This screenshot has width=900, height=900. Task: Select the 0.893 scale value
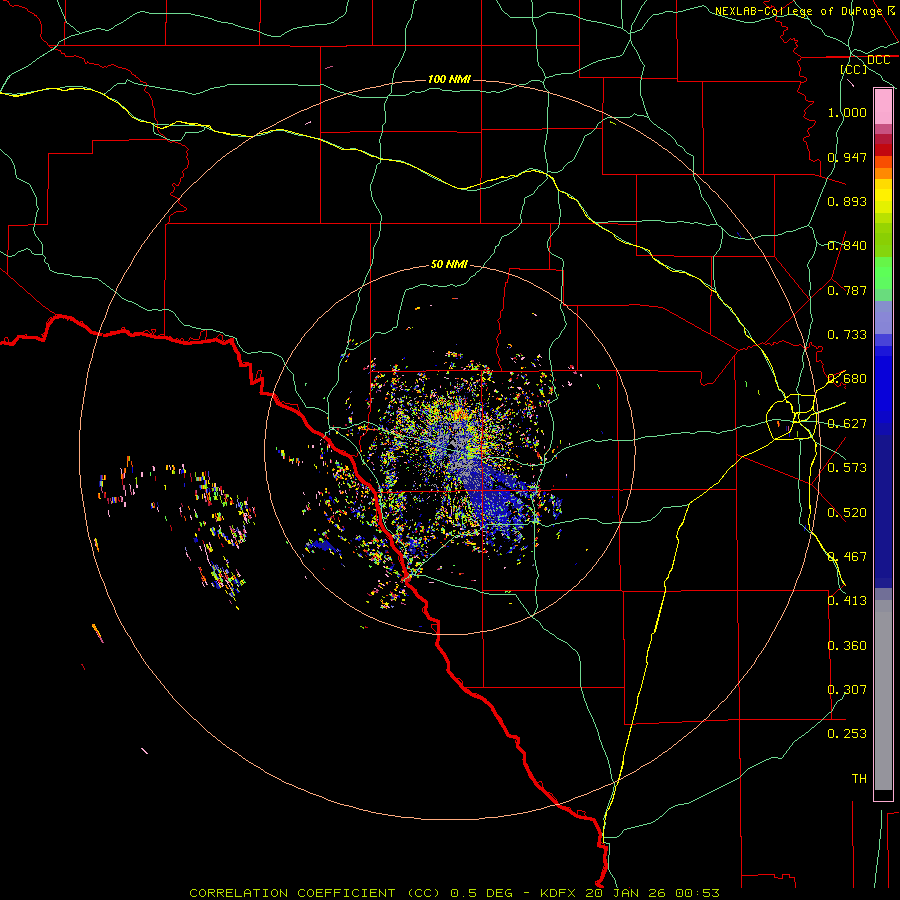847,201
